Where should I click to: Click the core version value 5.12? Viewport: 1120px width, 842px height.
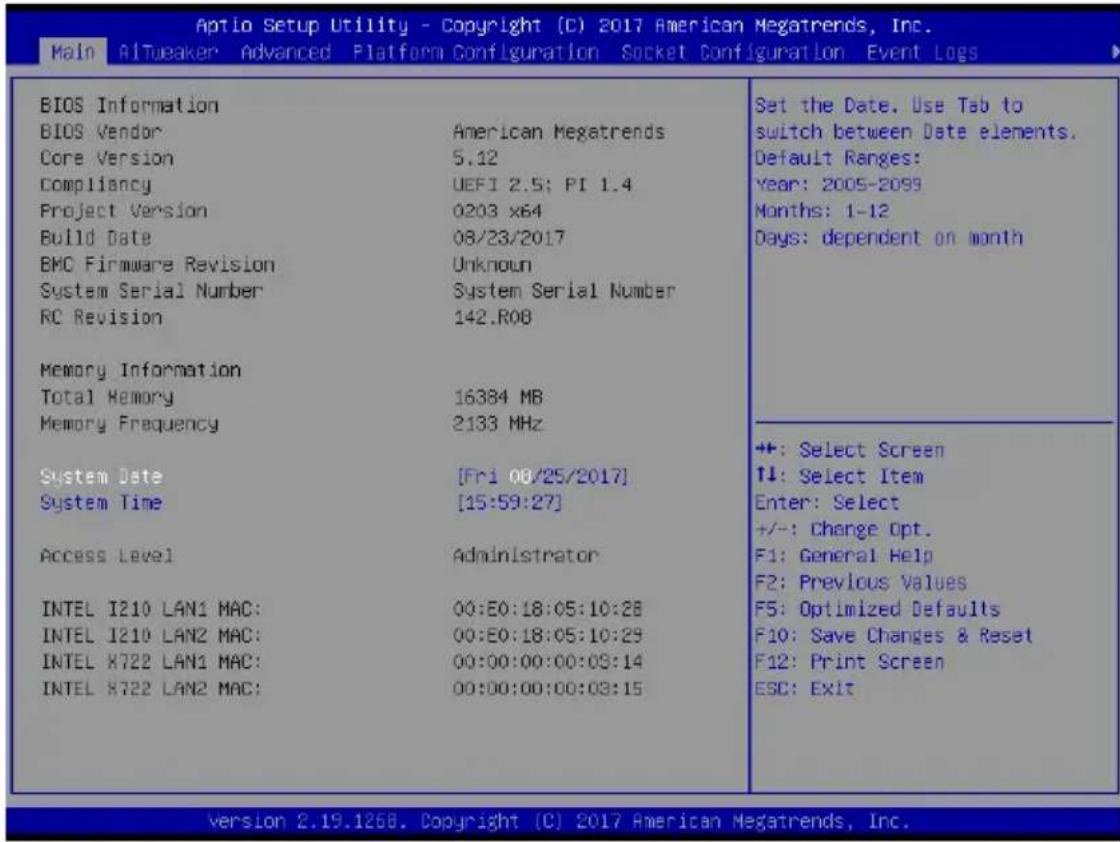476,159
